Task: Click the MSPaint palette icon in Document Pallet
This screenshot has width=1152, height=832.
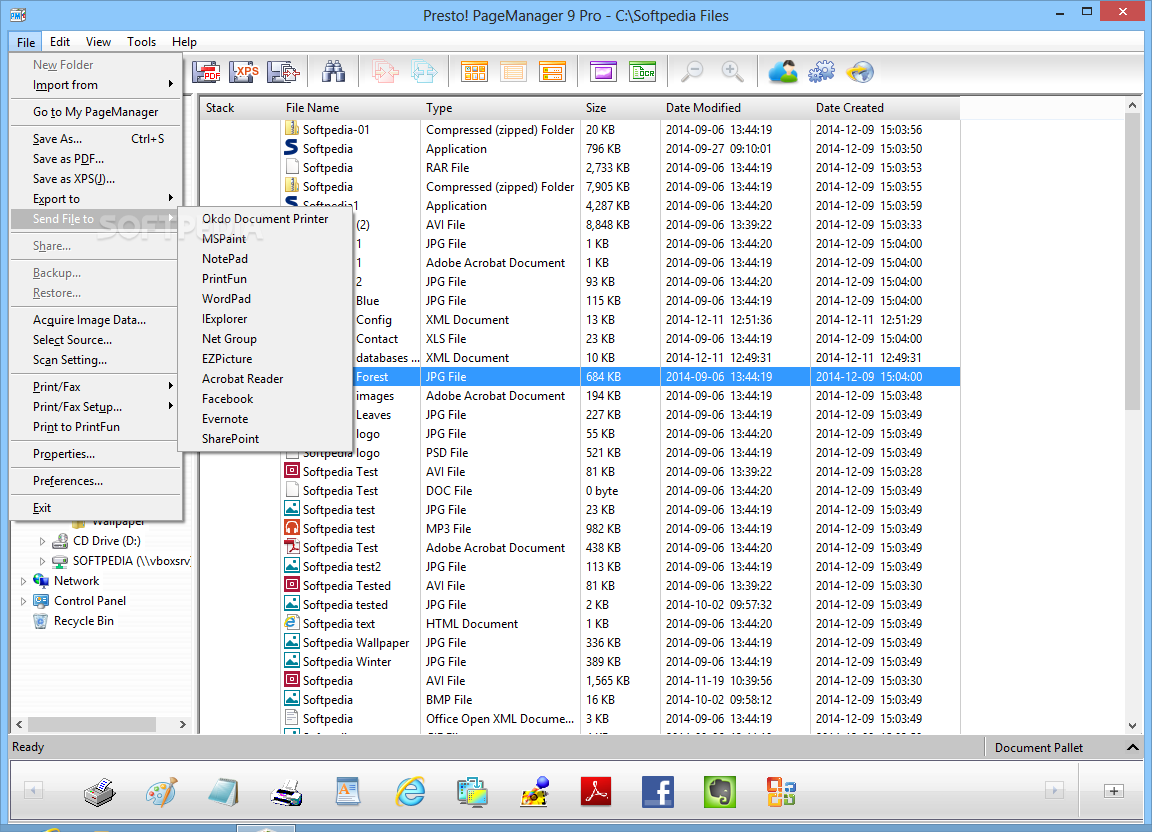Action: click(x=162, y=792)
